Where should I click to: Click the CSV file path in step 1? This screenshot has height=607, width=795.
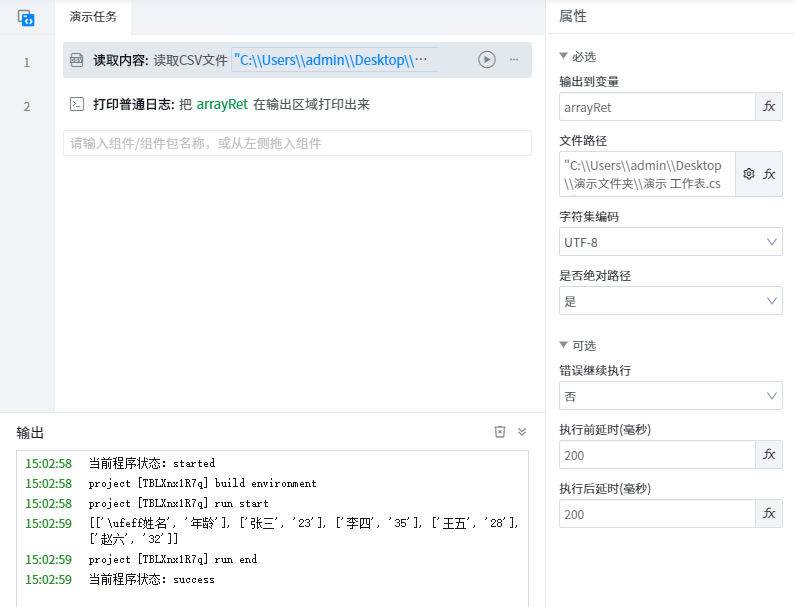pos(335,60)
